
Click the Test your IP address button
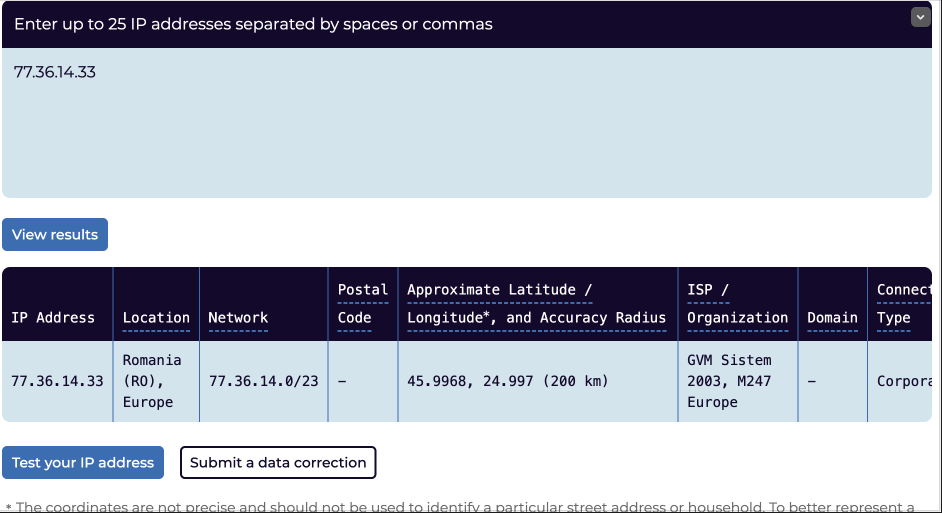pyautogui.click(x=84, y=462)
